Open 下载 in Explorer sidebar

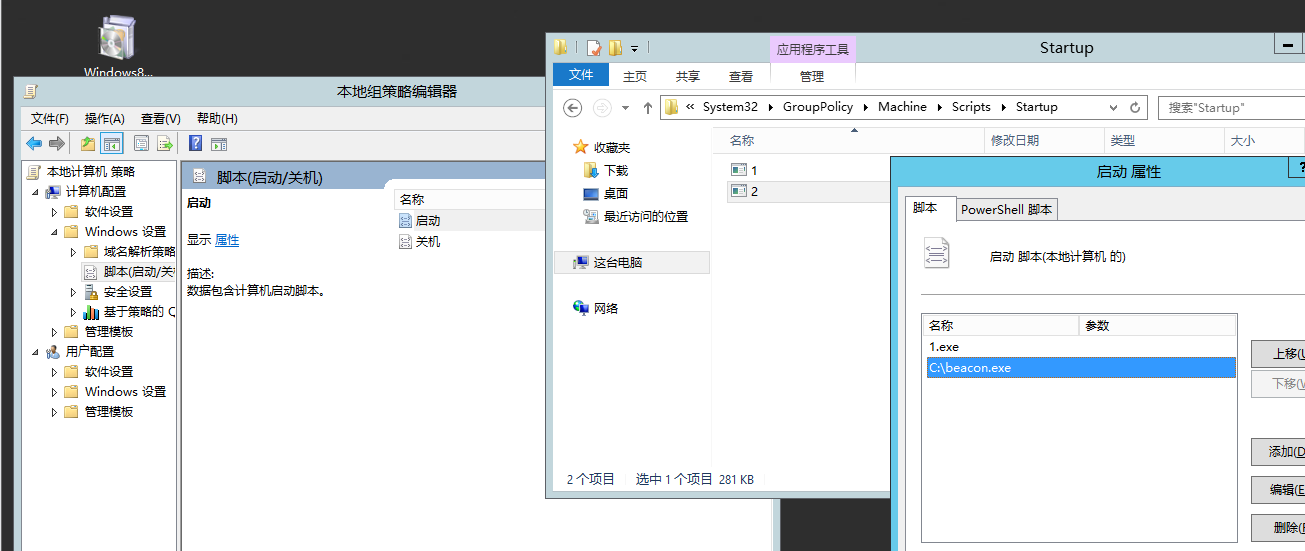(x=616, y=170)
